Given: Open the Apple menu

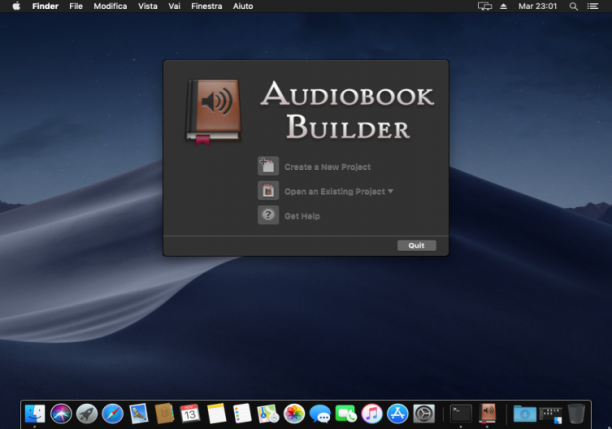Looking at the screenshot, I should (16, 6).
